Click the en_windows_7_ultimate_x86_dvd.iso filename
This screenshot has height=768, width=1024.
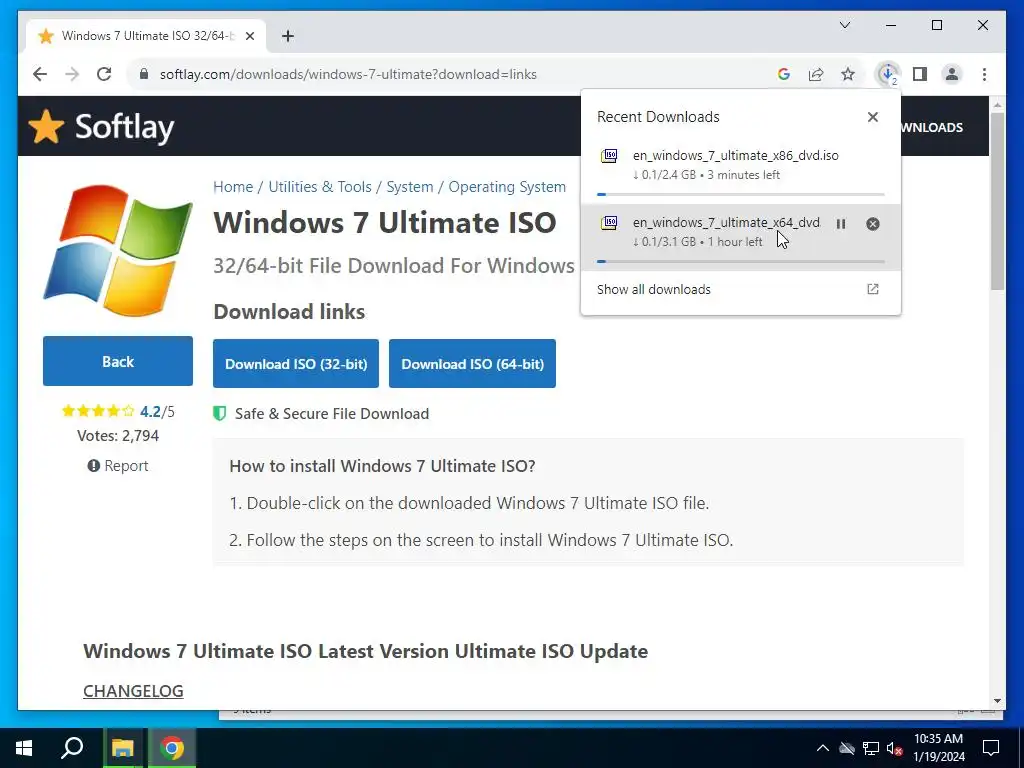point(736,155)
